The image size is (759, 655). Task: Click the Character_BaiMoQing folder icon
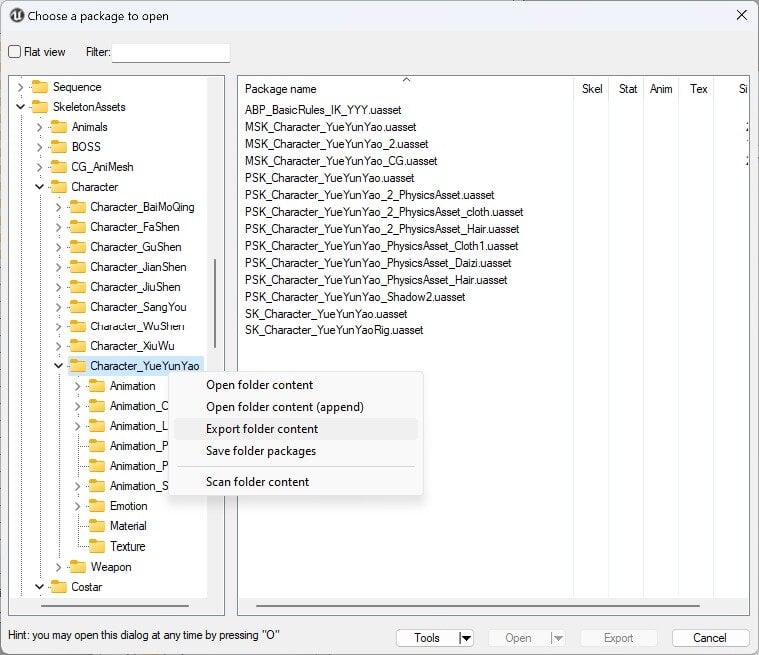click(x=77, y=207)
